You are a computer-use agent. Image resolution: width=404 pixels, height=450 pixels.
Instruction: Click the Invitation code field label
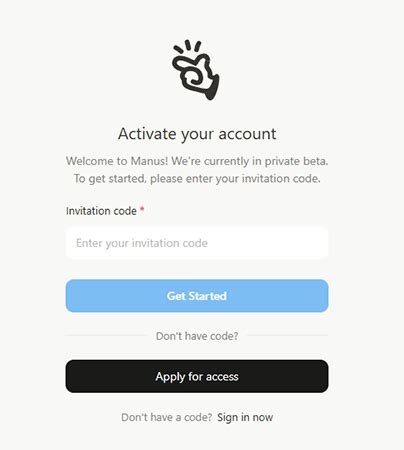pos(101,211)
